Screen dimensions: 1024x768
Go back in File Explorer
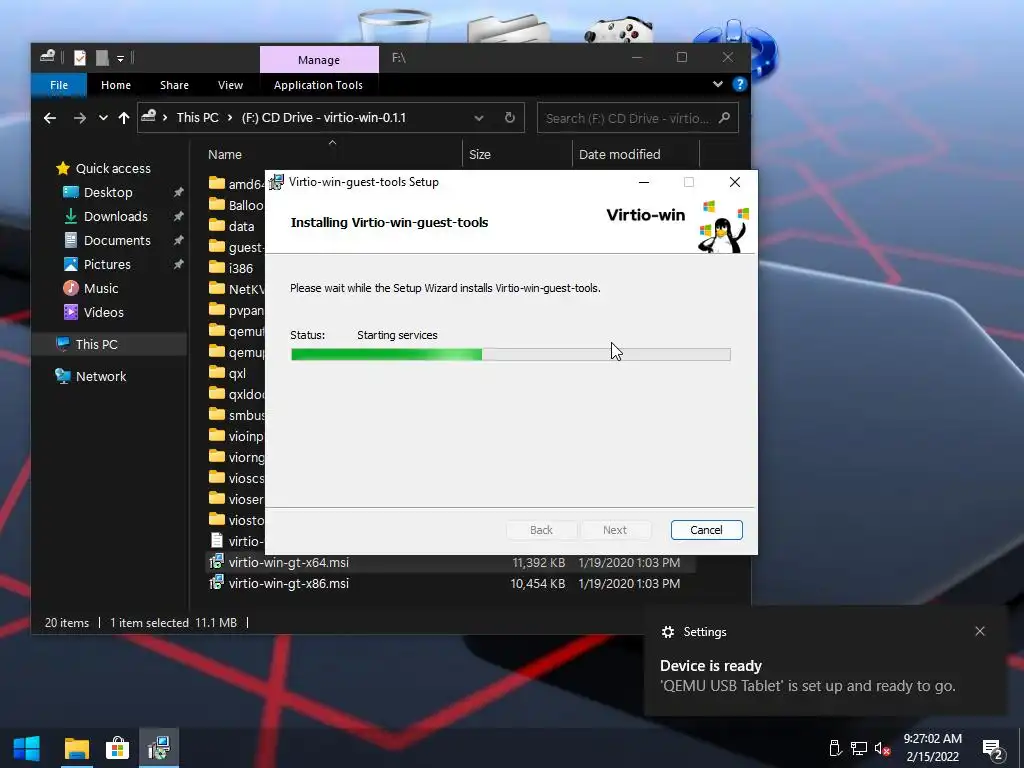click(x=50, y=118)
